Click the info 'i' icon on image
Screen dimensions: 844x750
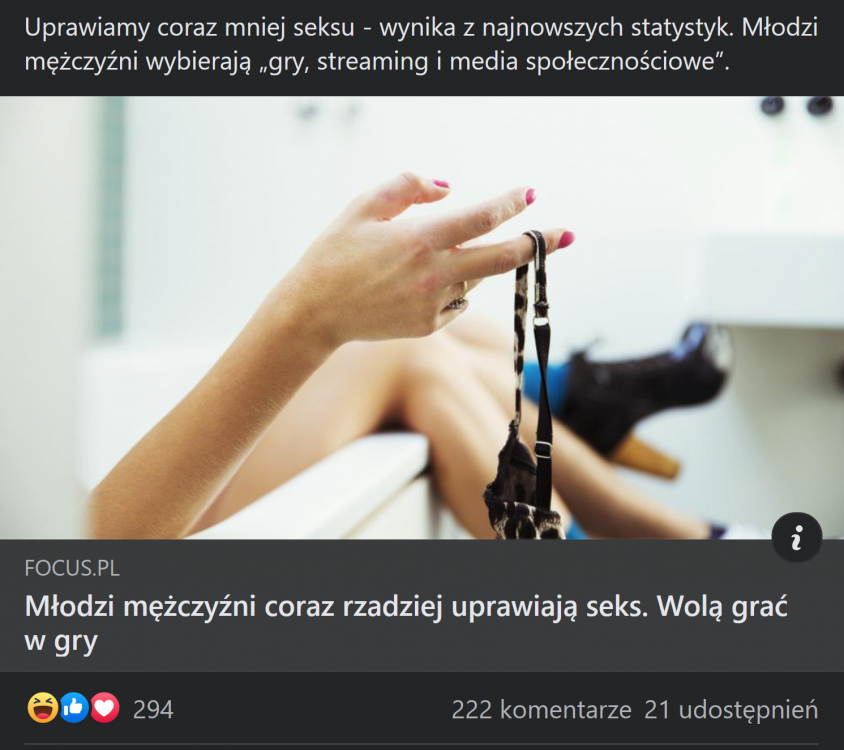[796, 537]
